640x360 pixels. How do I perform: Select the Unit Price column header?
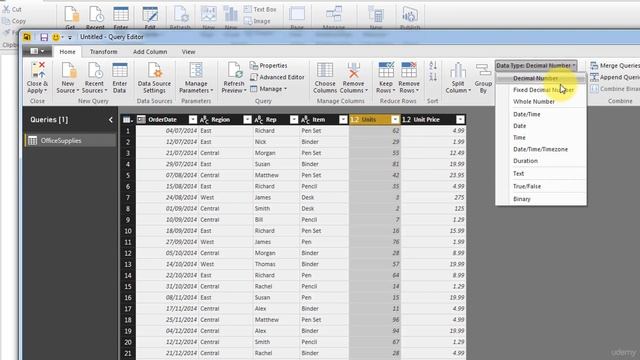tap(433, 119)
